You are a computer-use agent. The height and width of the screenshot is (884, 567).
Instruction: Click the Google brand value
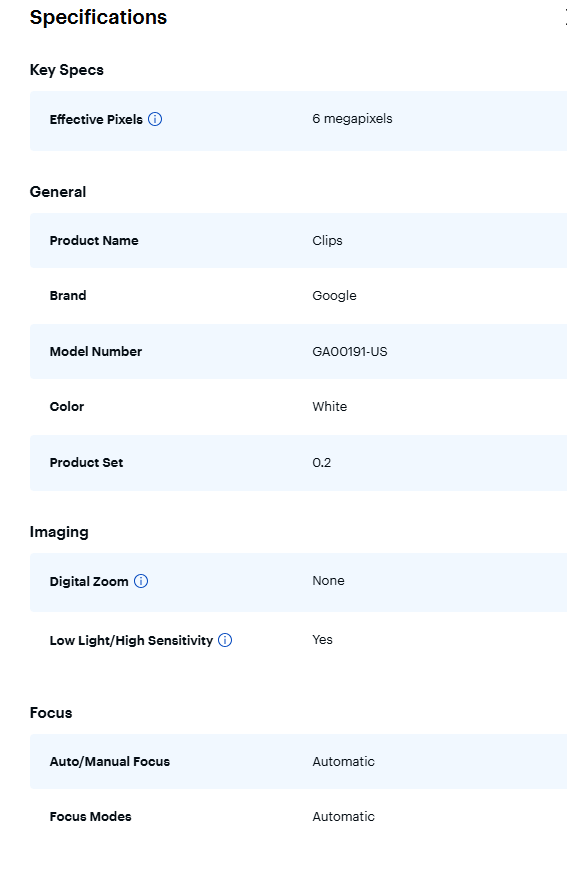point(334,296)
